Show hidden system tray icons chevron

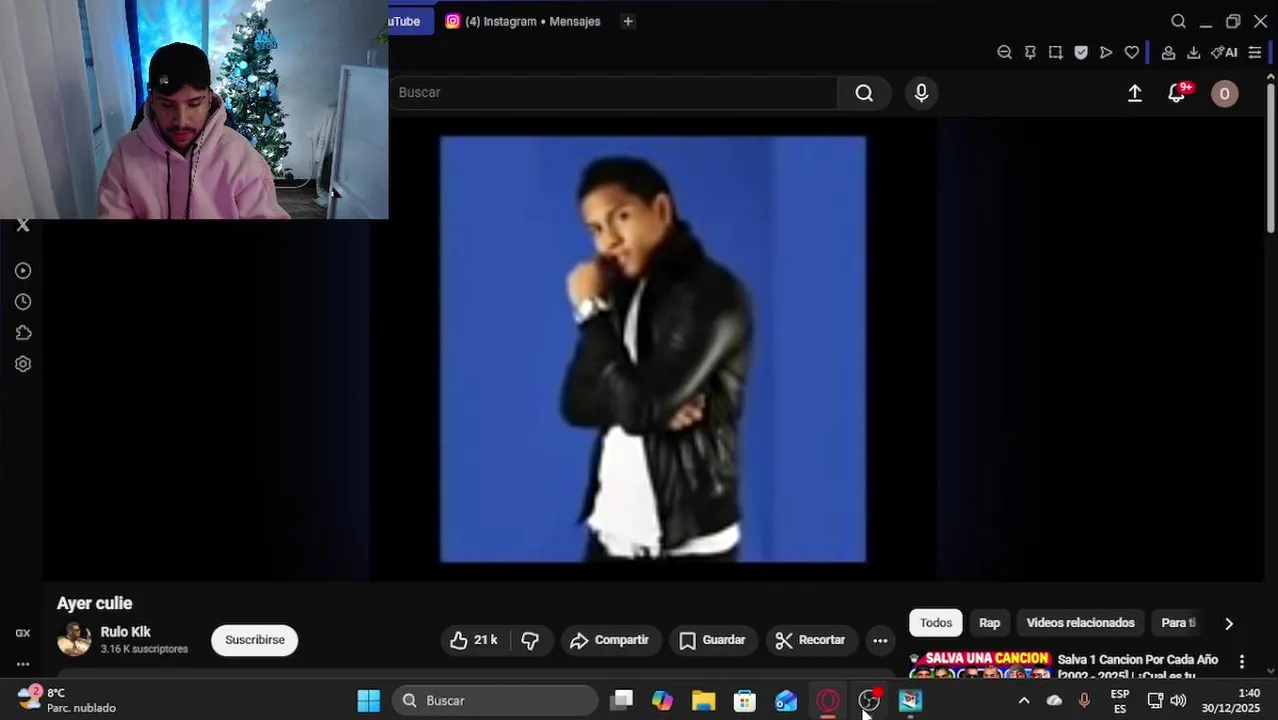pyautogui.click(x=1023, y=701)
